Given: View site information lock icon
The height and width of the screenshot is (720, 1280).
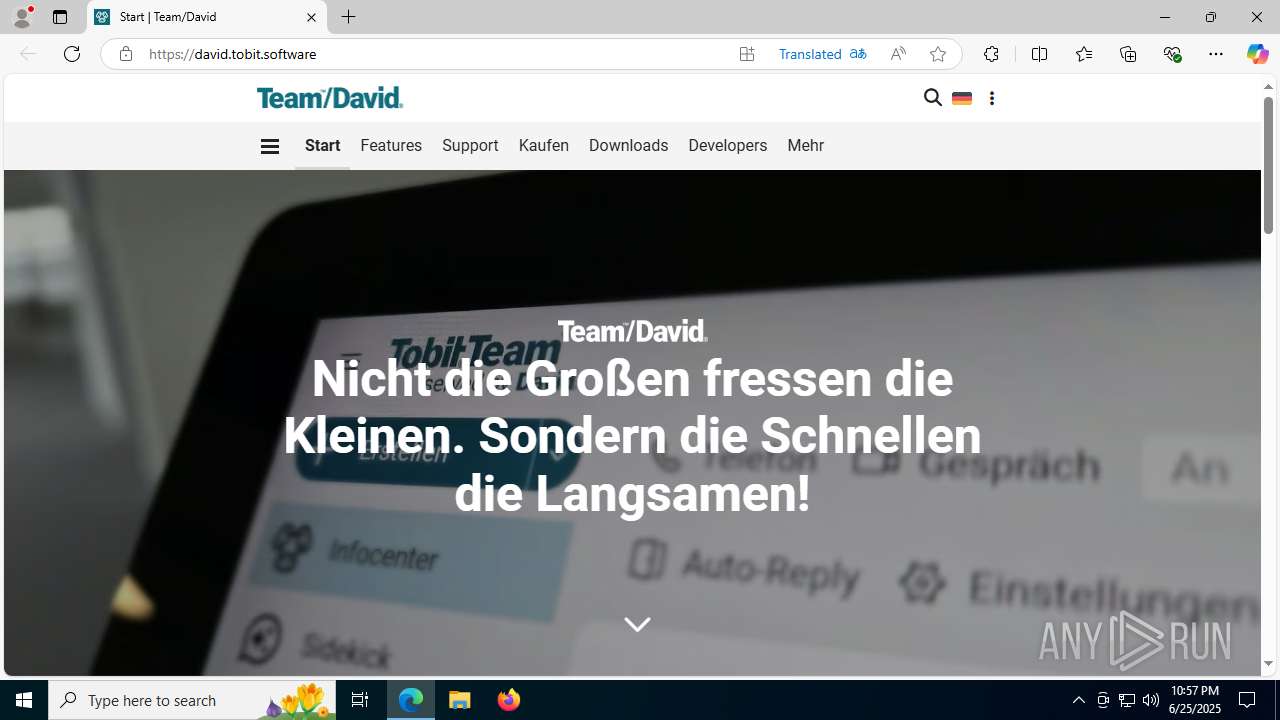Looking at the screenshot, I should pyautogui.click(x=125, y=54).
